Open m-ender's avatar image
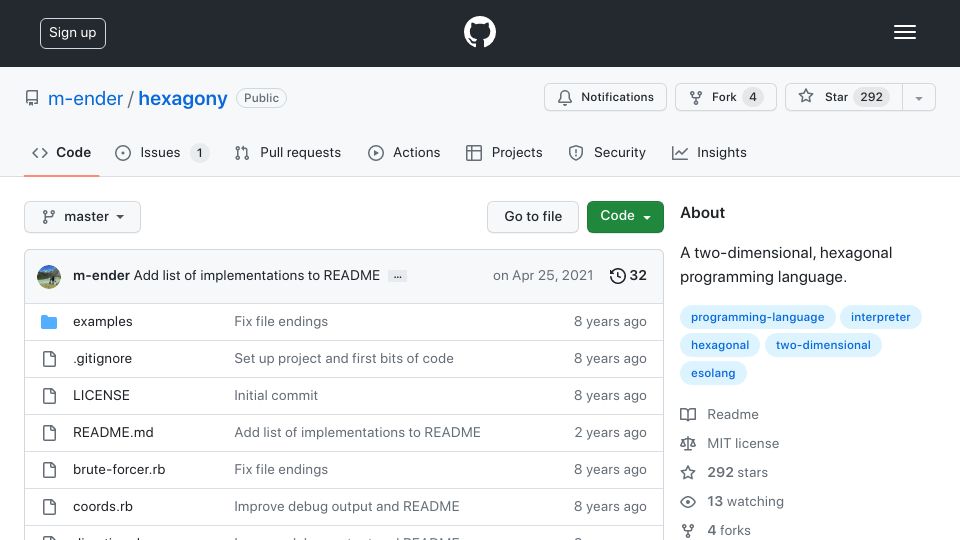 (x=49, y=277)
